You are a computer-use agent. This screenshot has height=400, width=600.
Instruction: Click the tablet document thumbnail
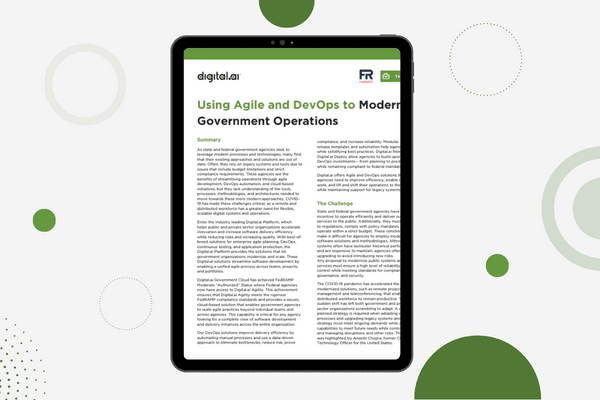click(x=292, y=204)
